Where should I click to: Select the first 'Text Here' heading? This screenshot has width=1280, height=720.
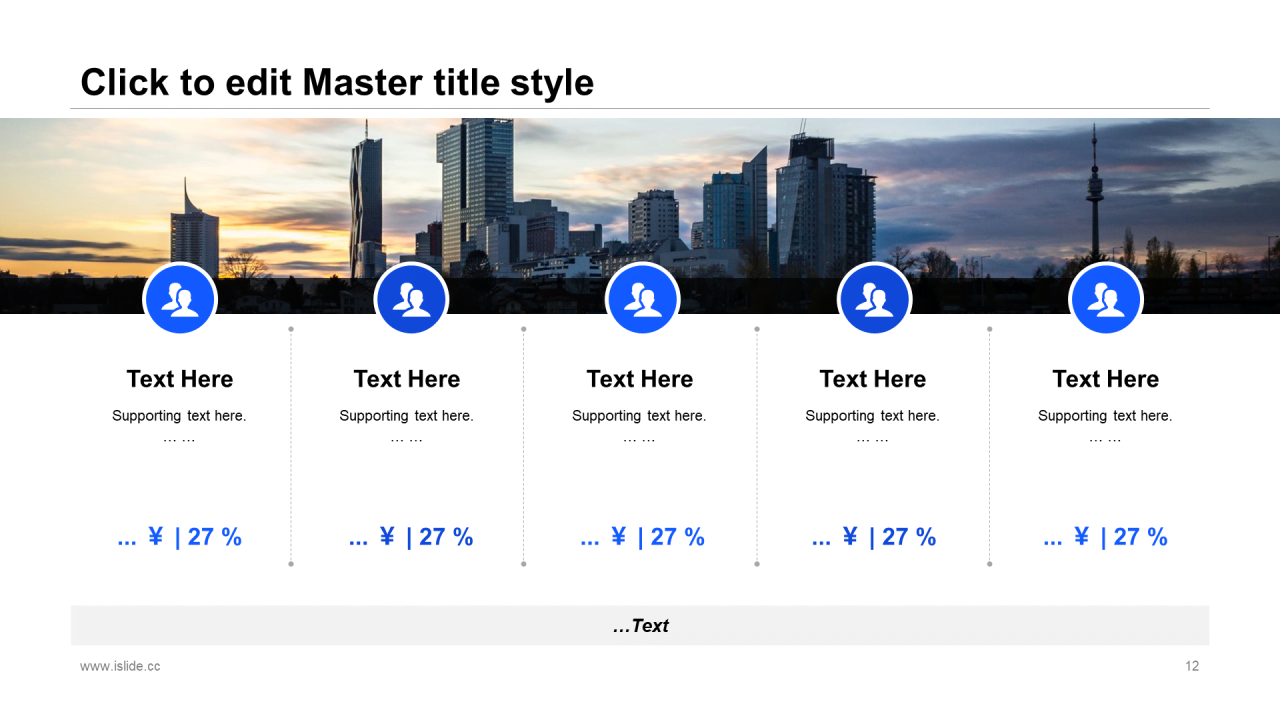pyautogui.click(x=180, y=379)
